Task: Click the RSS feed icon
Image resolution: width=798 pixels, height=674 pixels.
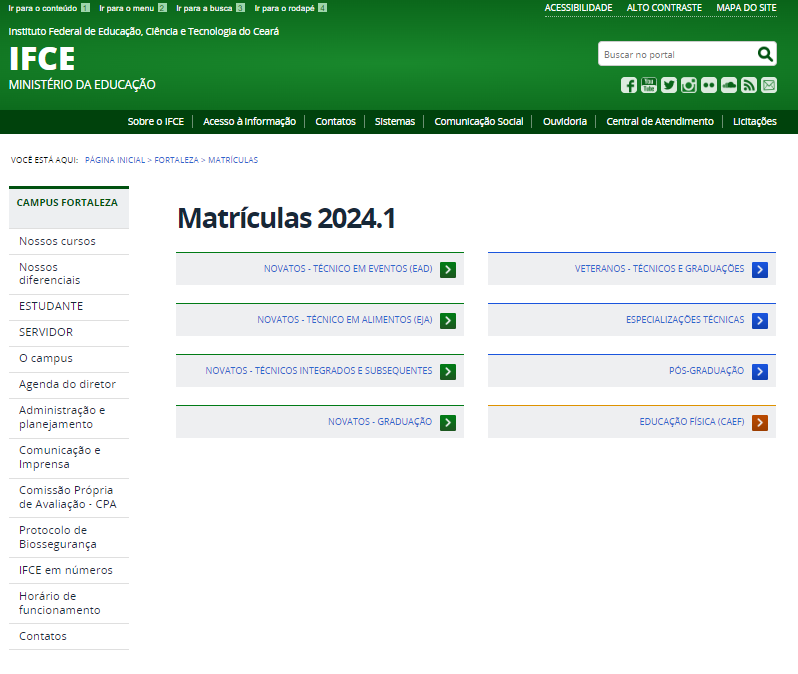Action: click(748, 85)
